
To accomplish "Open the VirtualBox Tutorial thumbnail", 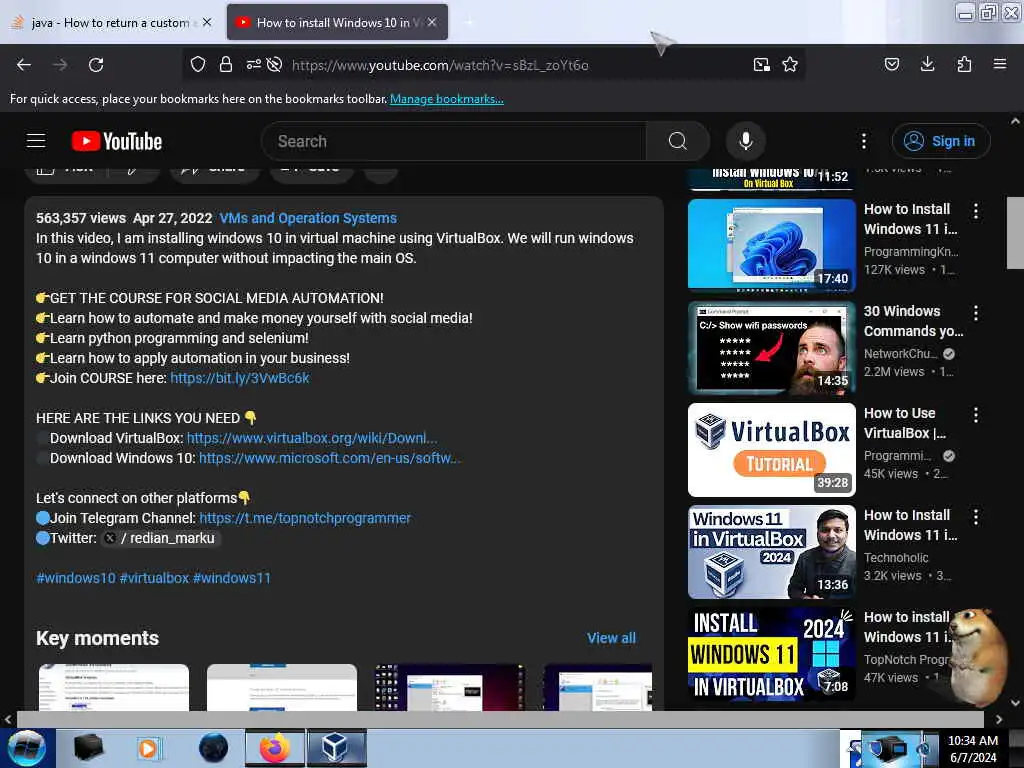I will pos(771,449).
